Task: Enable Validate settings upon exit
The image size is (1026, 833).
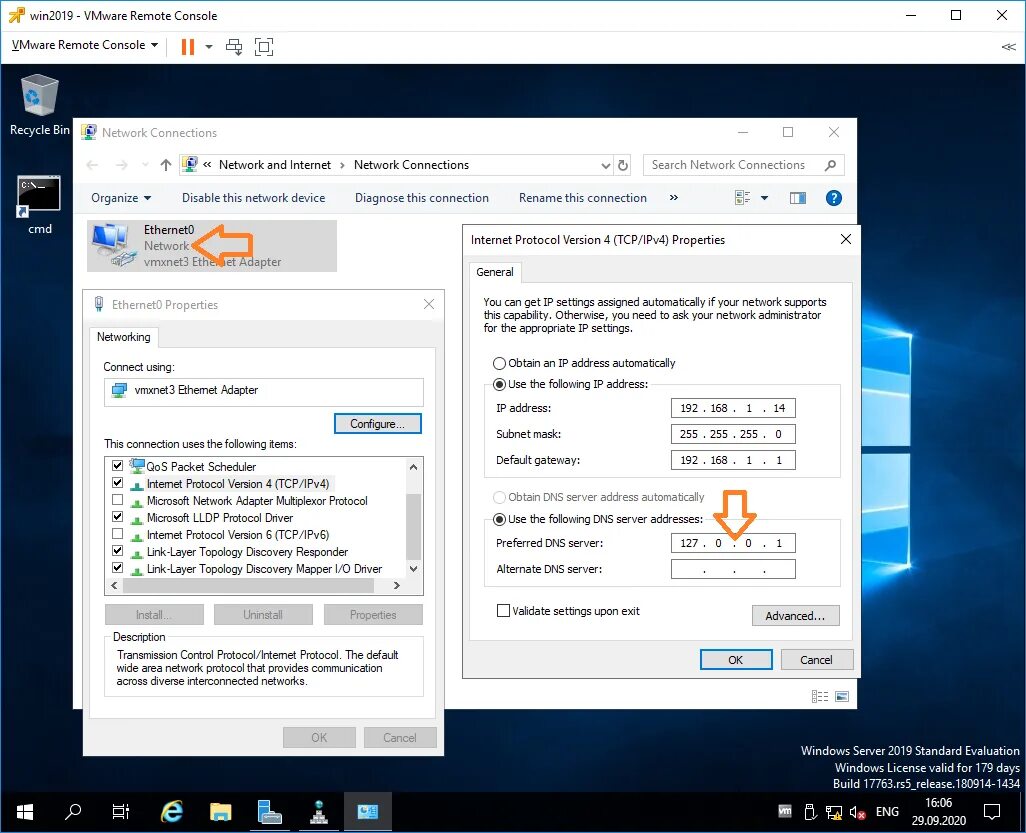Action: tap(503, 611)
